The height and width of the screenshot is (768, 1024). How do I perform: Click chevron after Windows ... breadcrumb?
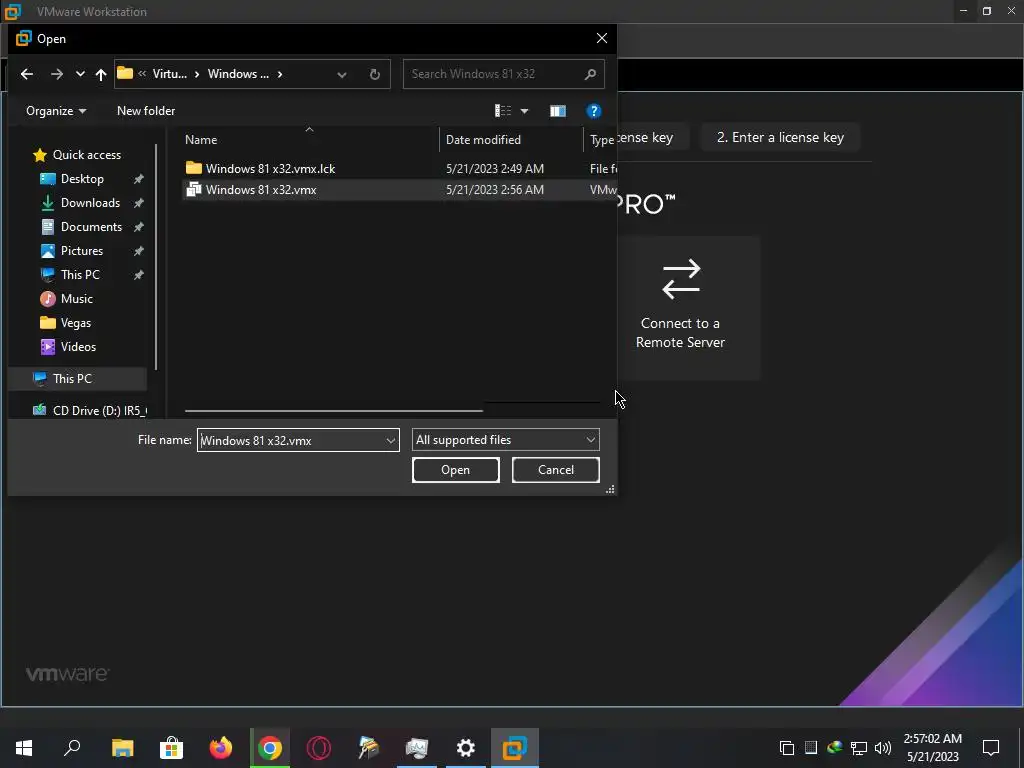tap(280, 74)
